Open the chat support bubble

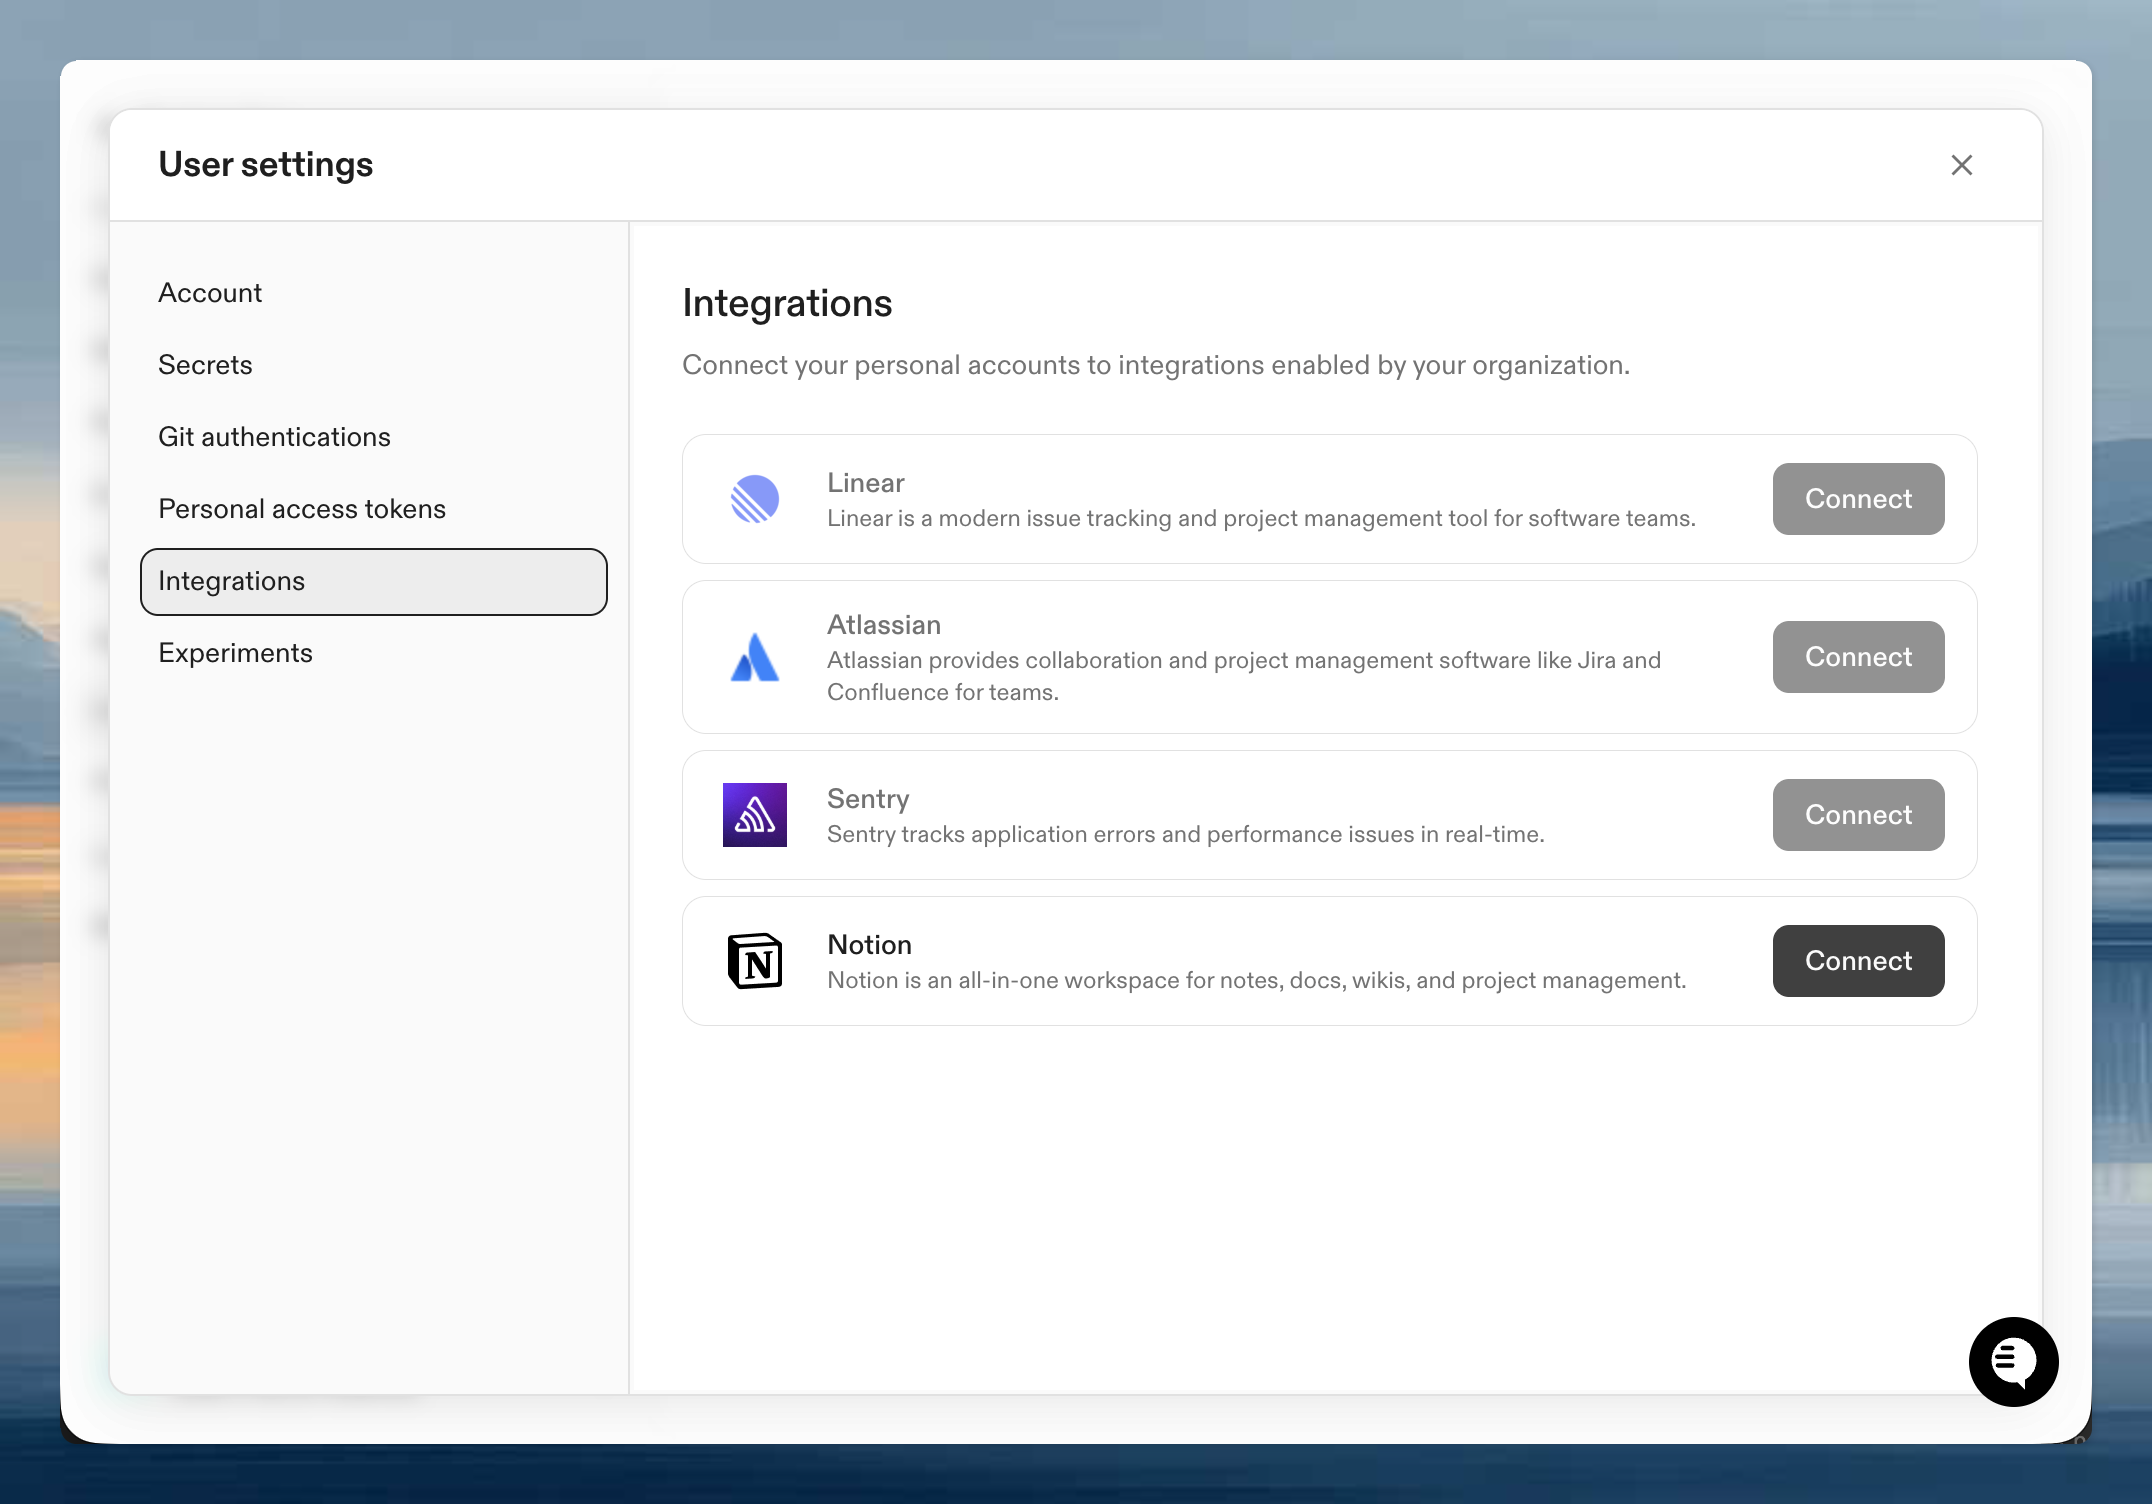(2012, 1361)
